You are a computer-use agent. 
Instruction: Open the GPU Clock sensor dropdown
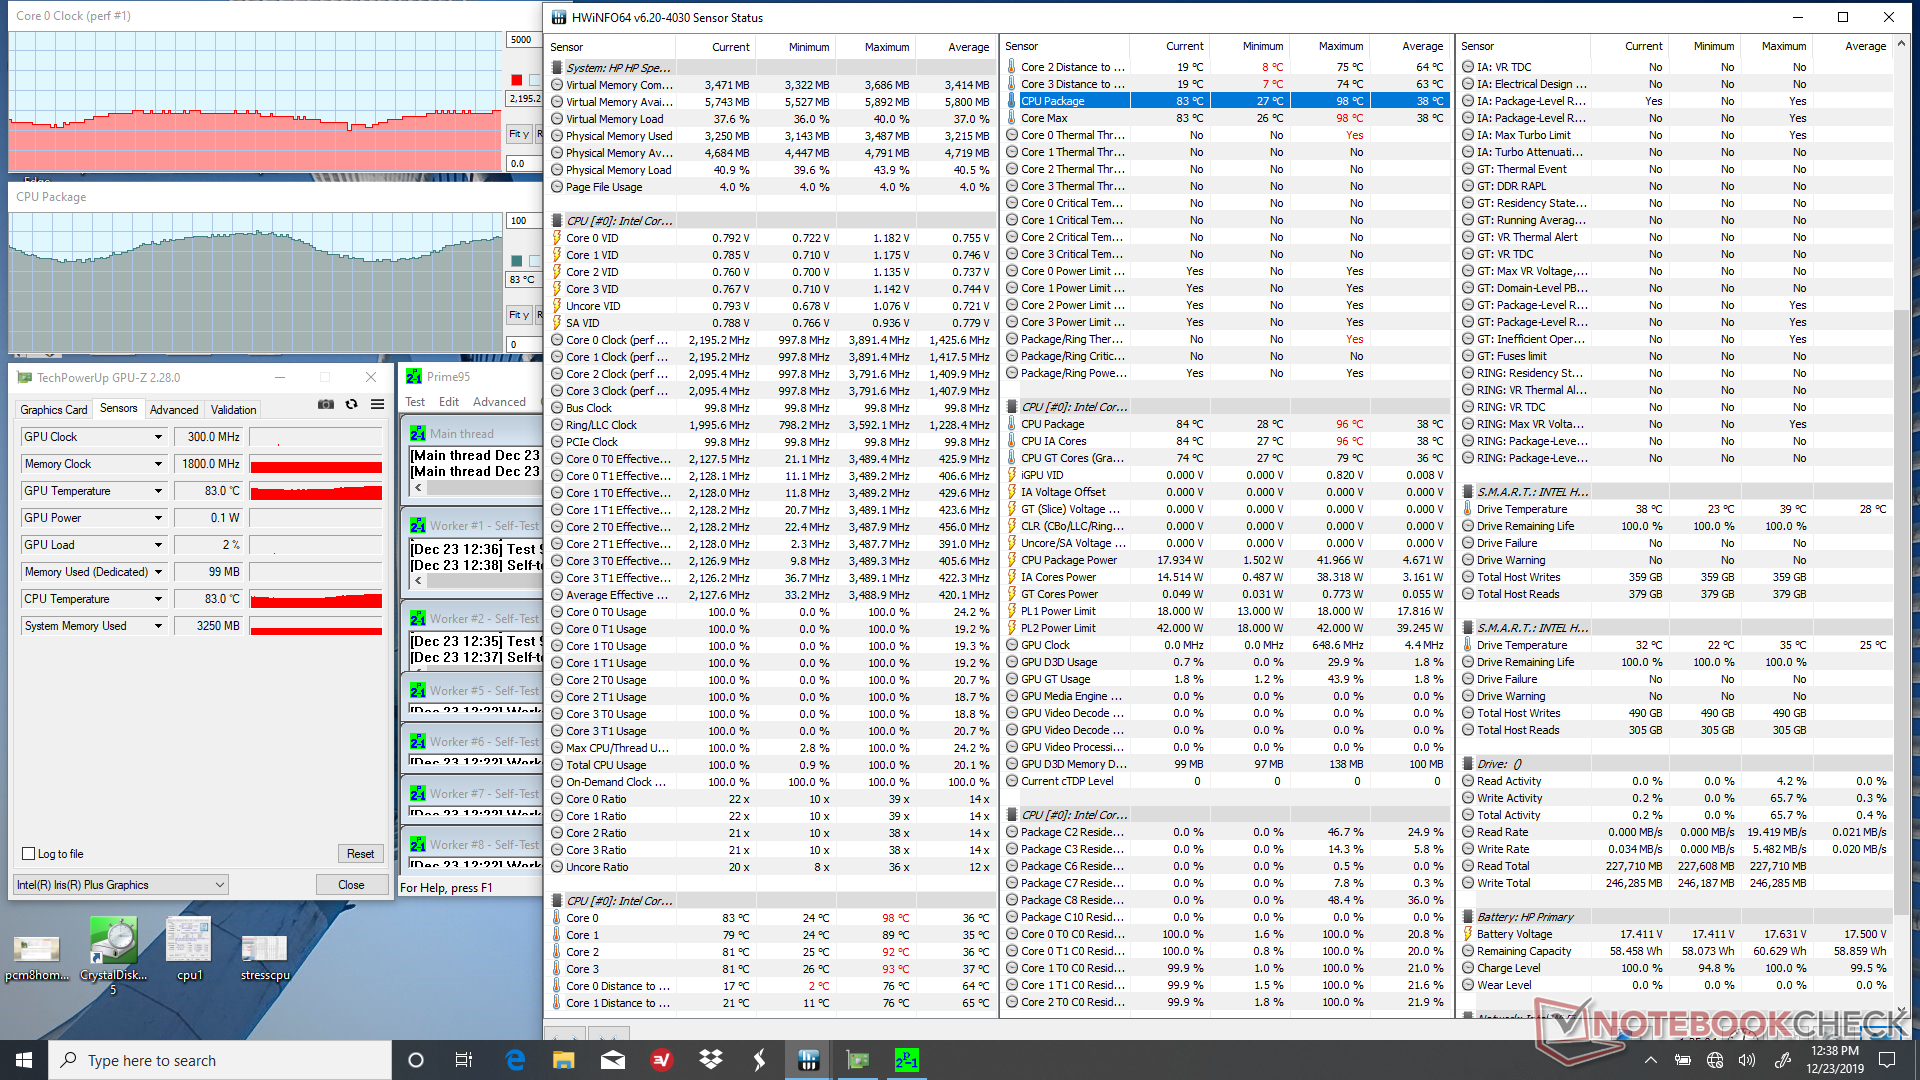(x=158, y=437)
